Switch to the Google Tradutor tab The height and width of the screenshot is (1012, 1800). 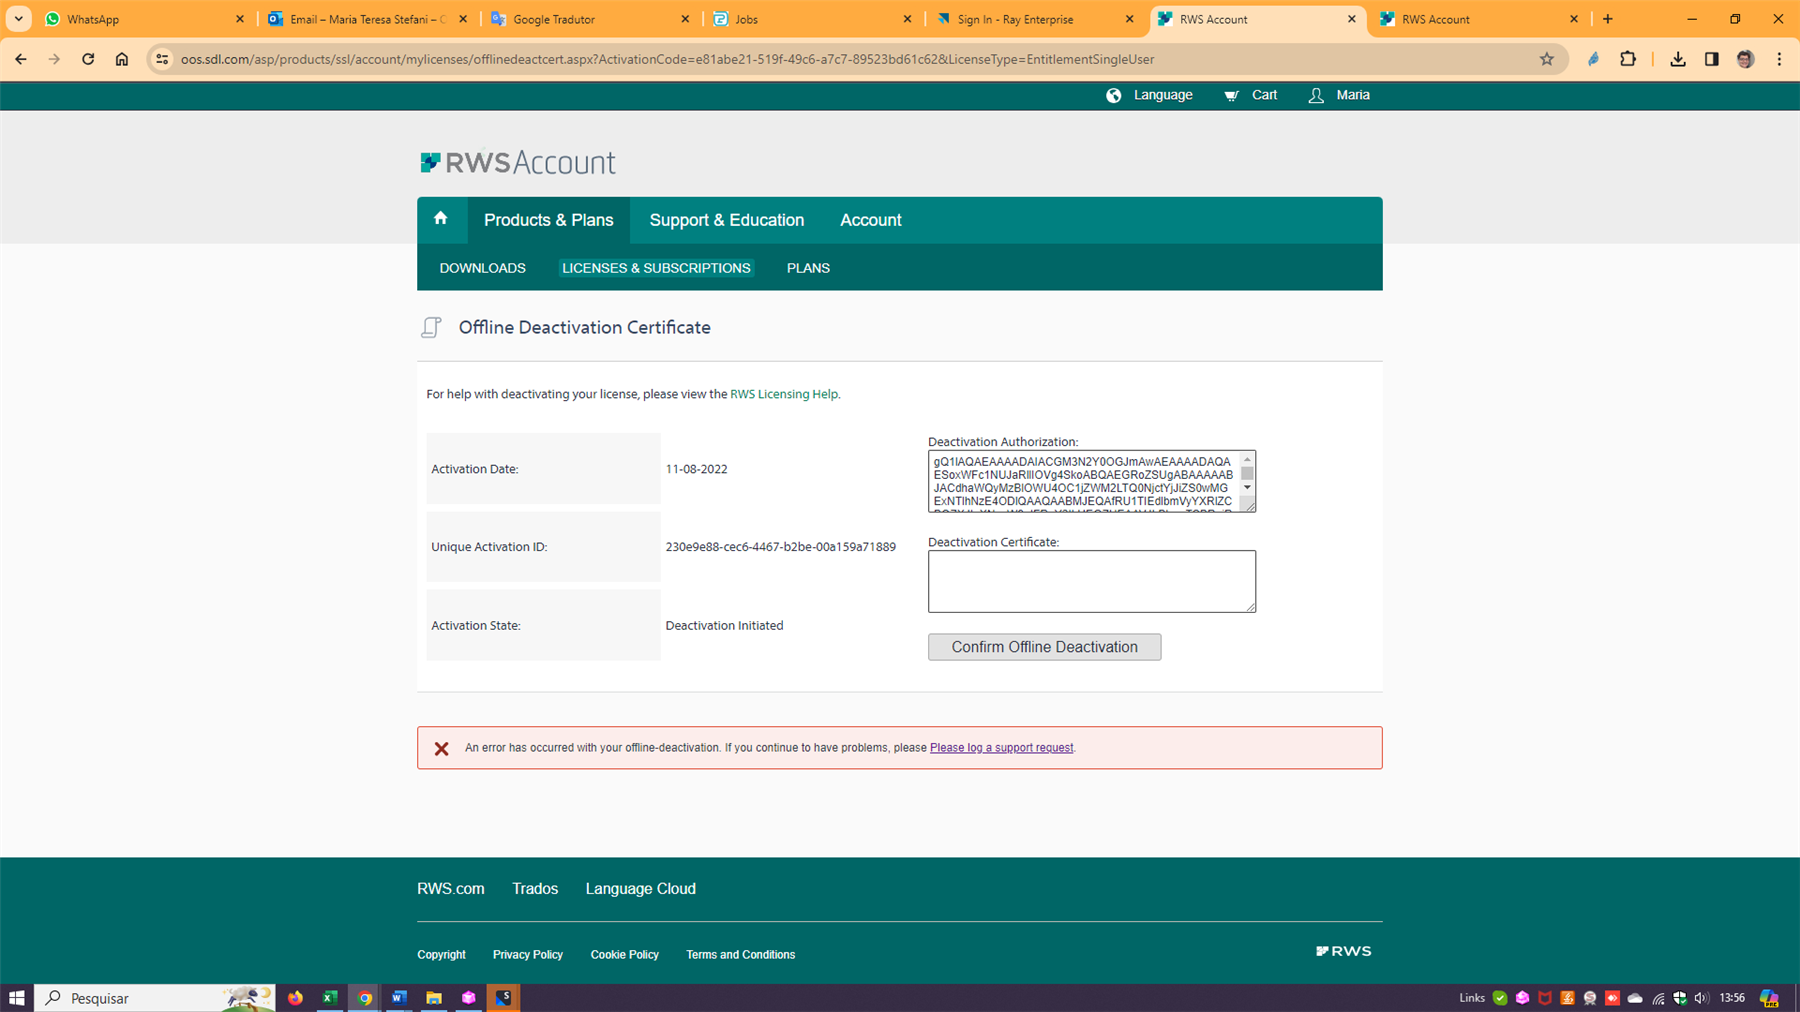coord(589,19)
